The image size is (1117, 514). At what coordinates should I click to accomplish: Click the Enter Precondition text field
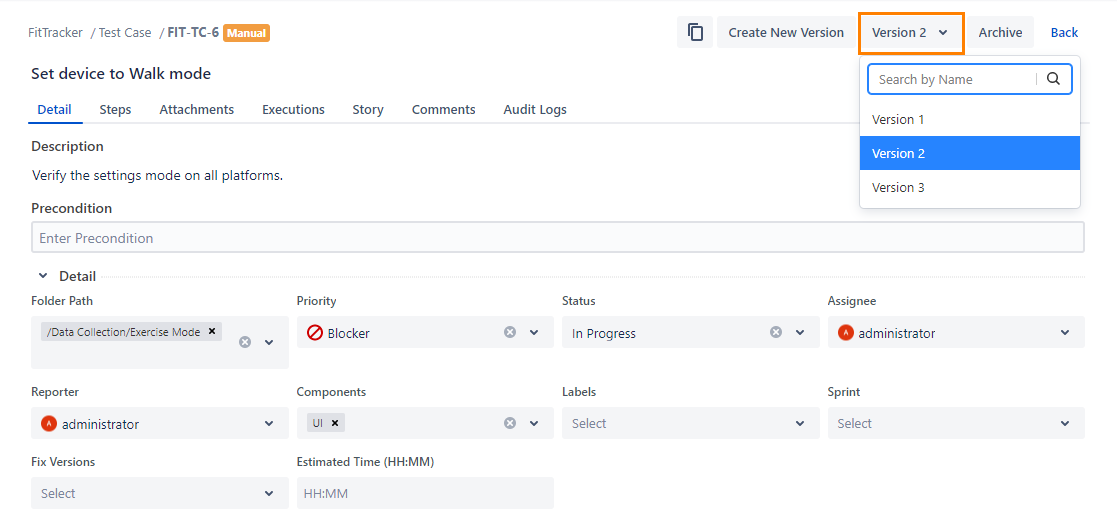pyautogui.click(x=557, y=238)
